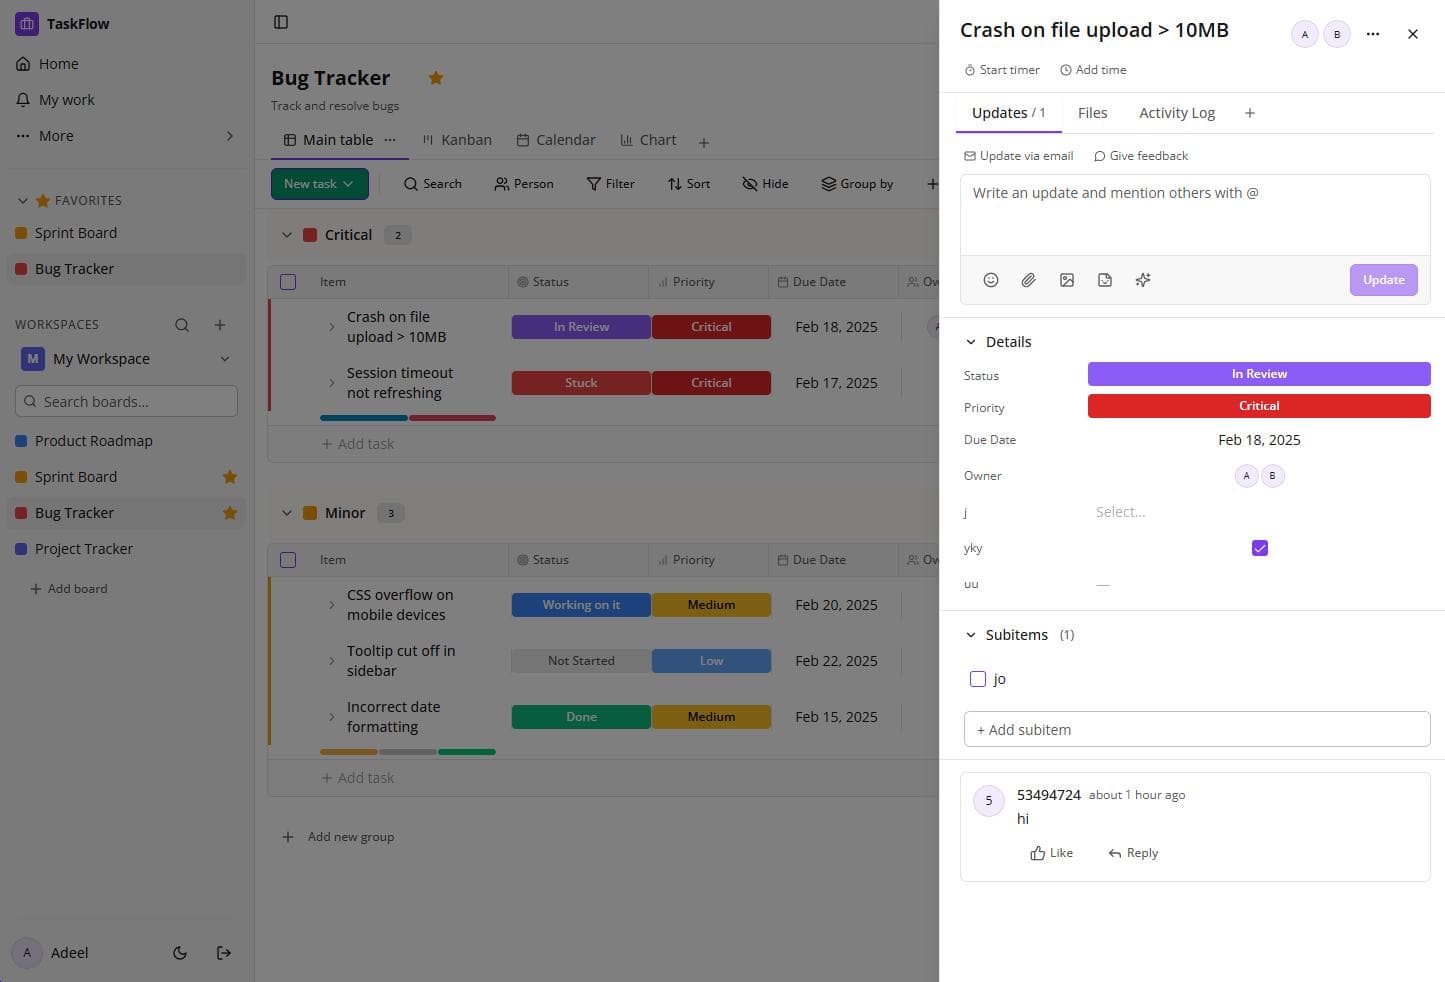The height and width of the screenshot is (982, 1445).
Task: Insert an emoji into the update
Action: (990, 280)
